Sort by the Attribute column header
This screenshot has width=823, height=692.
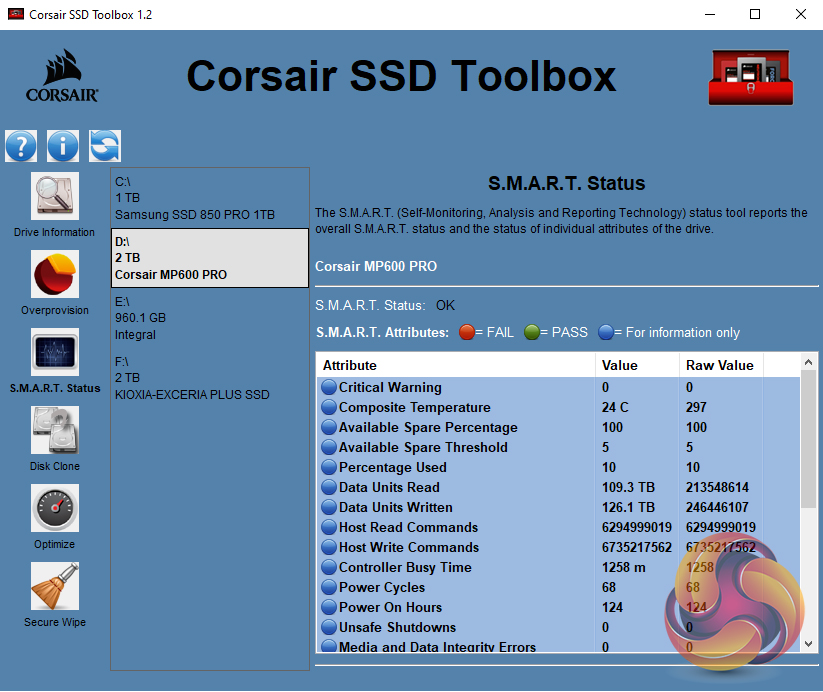pos(456,365)
